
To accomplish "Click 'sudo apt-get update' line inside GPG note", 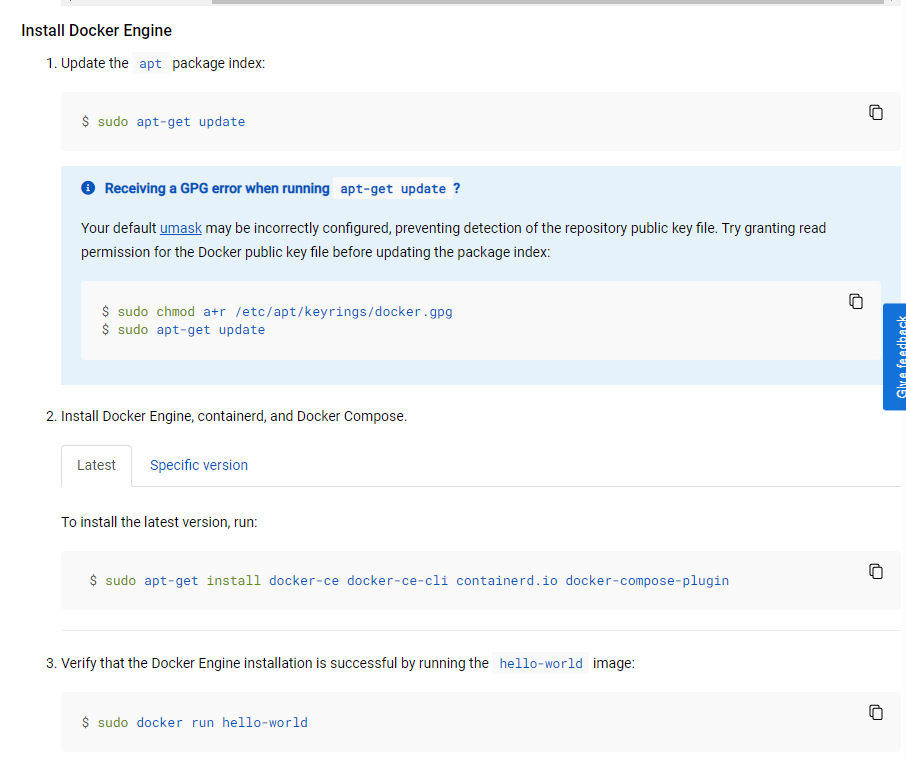I will coord(184,329).
